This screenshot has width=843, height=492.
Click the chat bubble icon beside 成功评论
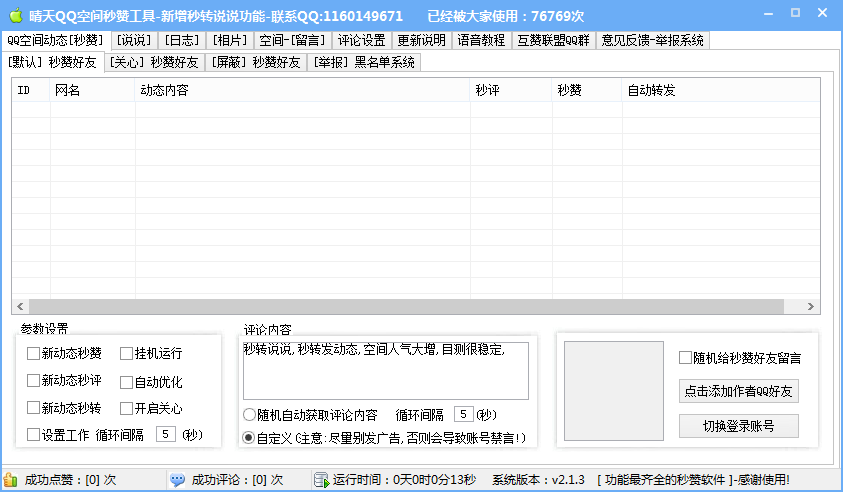point(177,480)
